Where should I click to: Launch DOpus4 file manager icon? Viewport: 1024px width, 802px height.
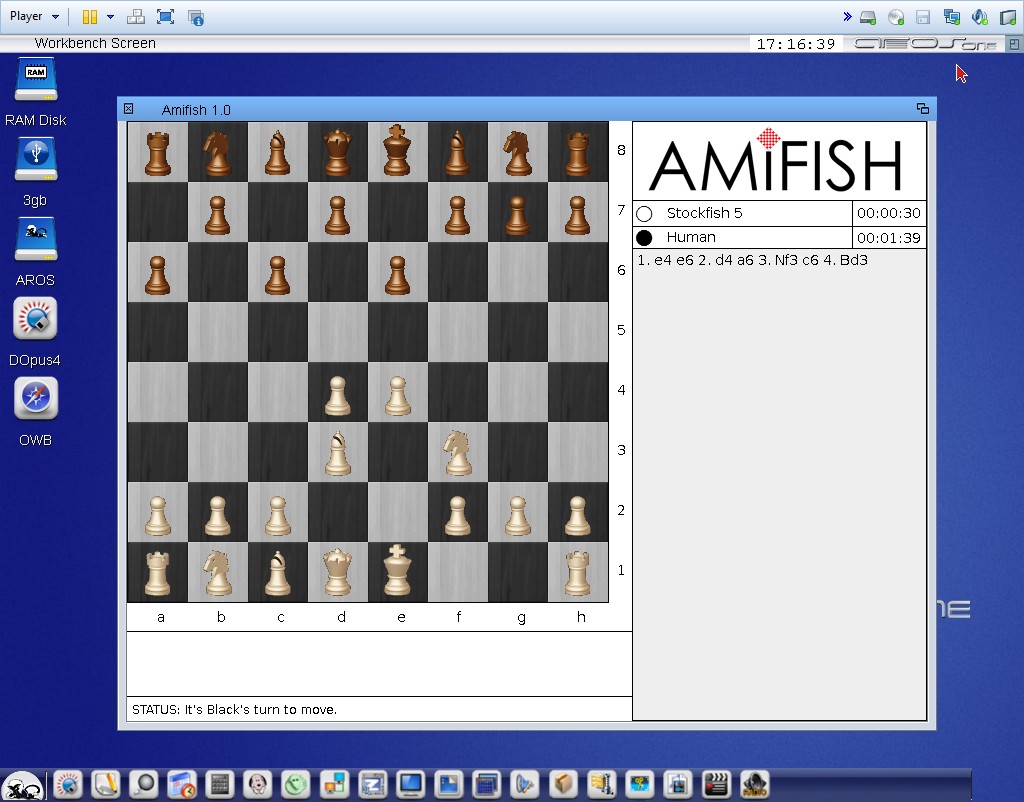coord(36,321)
